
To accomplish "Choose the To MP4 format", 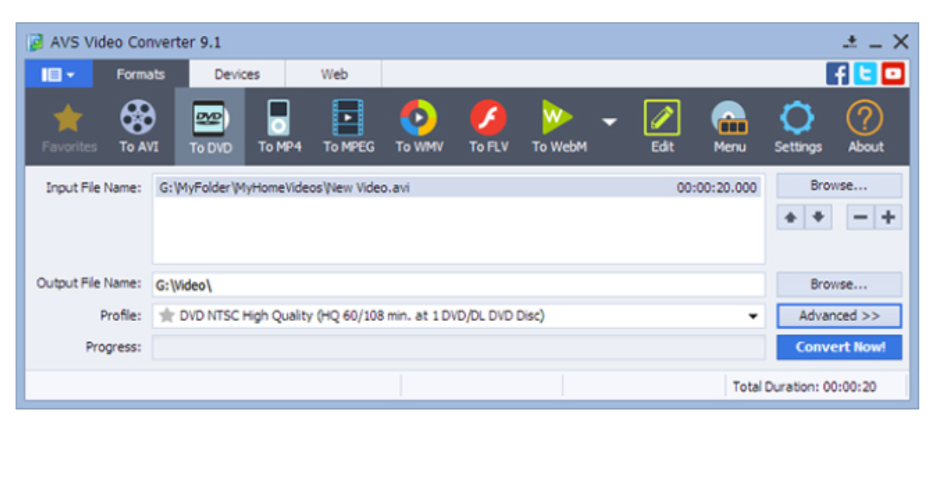I will tap(279, 127).
